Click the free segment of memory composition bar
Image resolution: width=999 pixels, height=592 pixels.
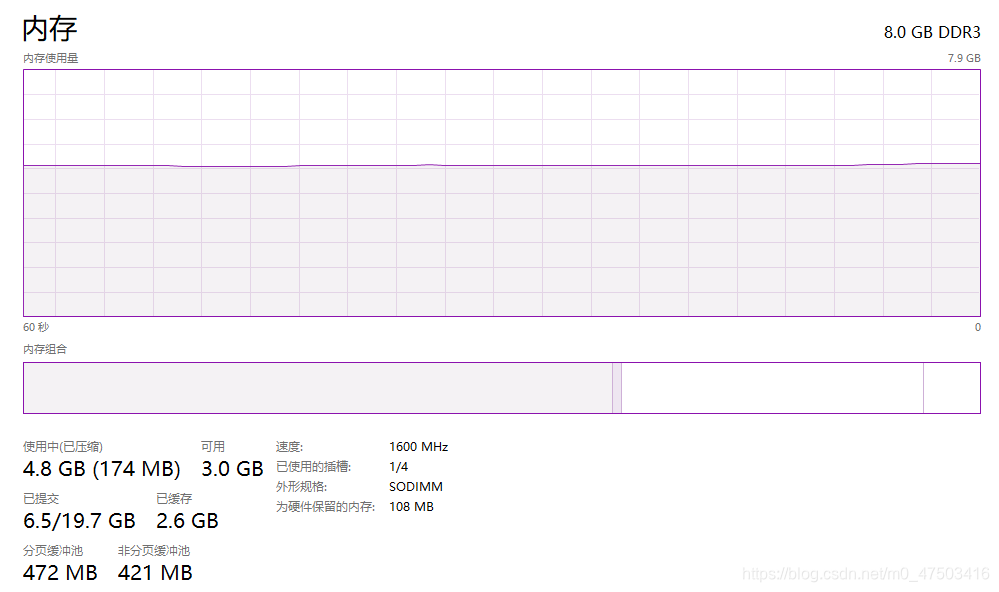point(952,388)
